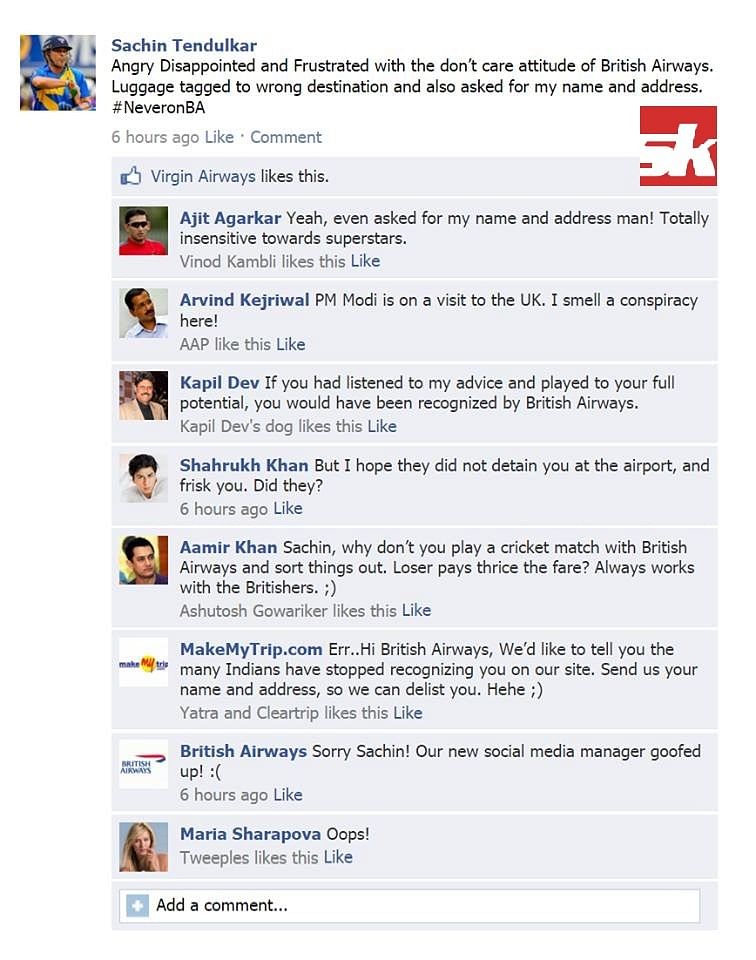This screenshot has width=756, height=960.
Task: View Sachin Tendulkar's profile picture
Action: click(58, 73)
